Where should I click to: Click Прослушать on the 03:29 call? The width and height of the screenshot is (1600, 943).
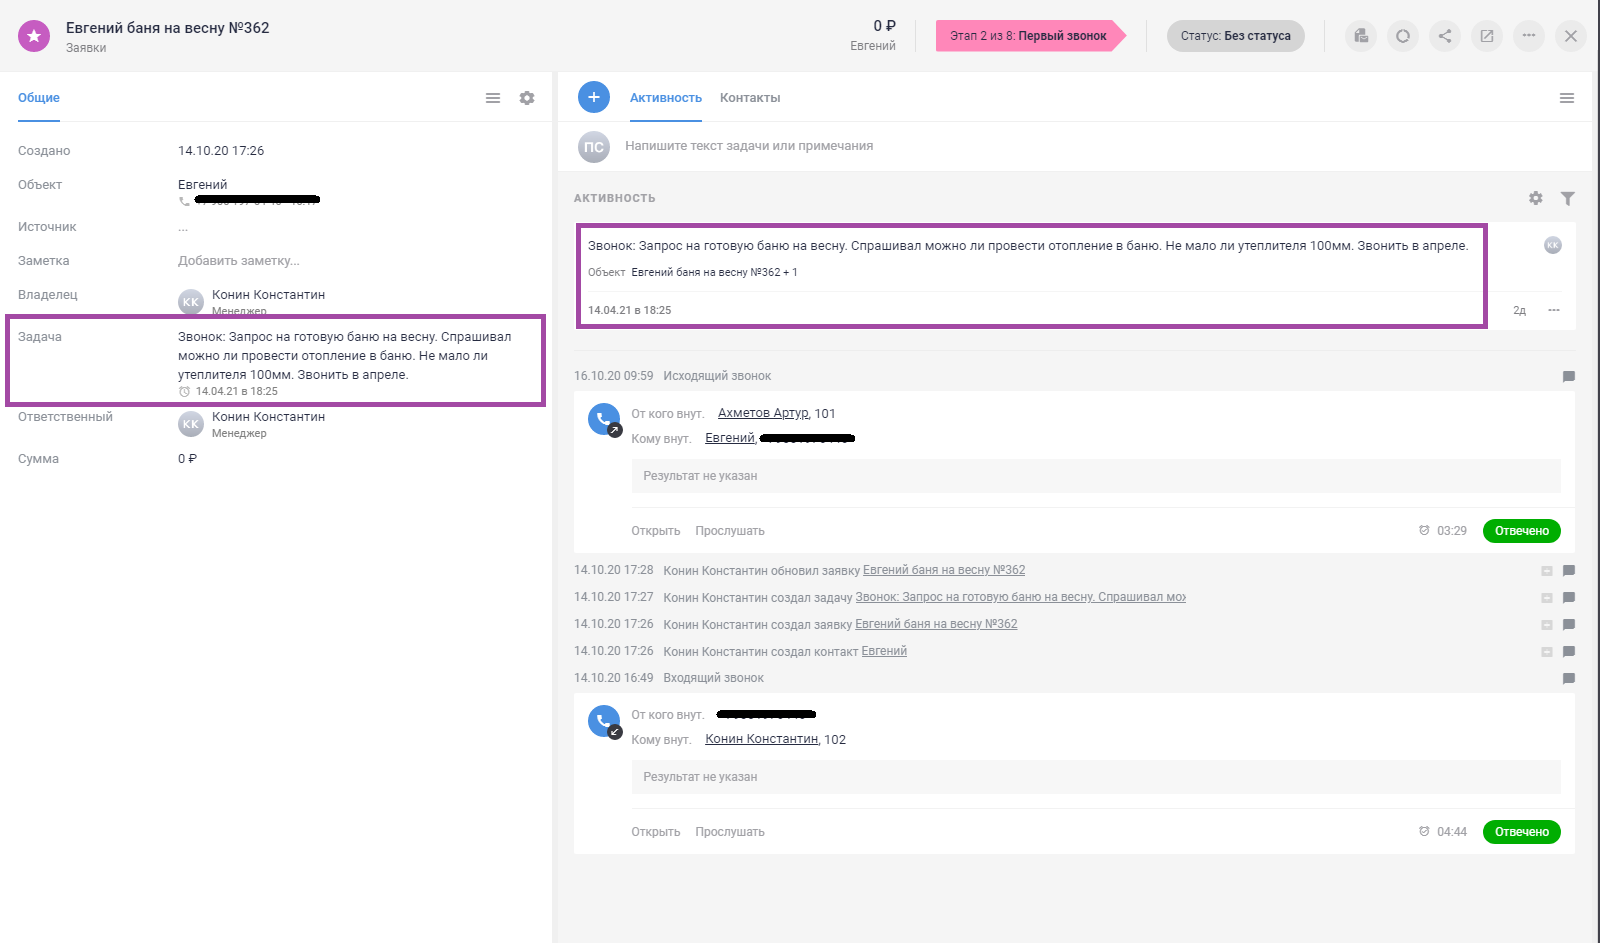pos(730,531)
